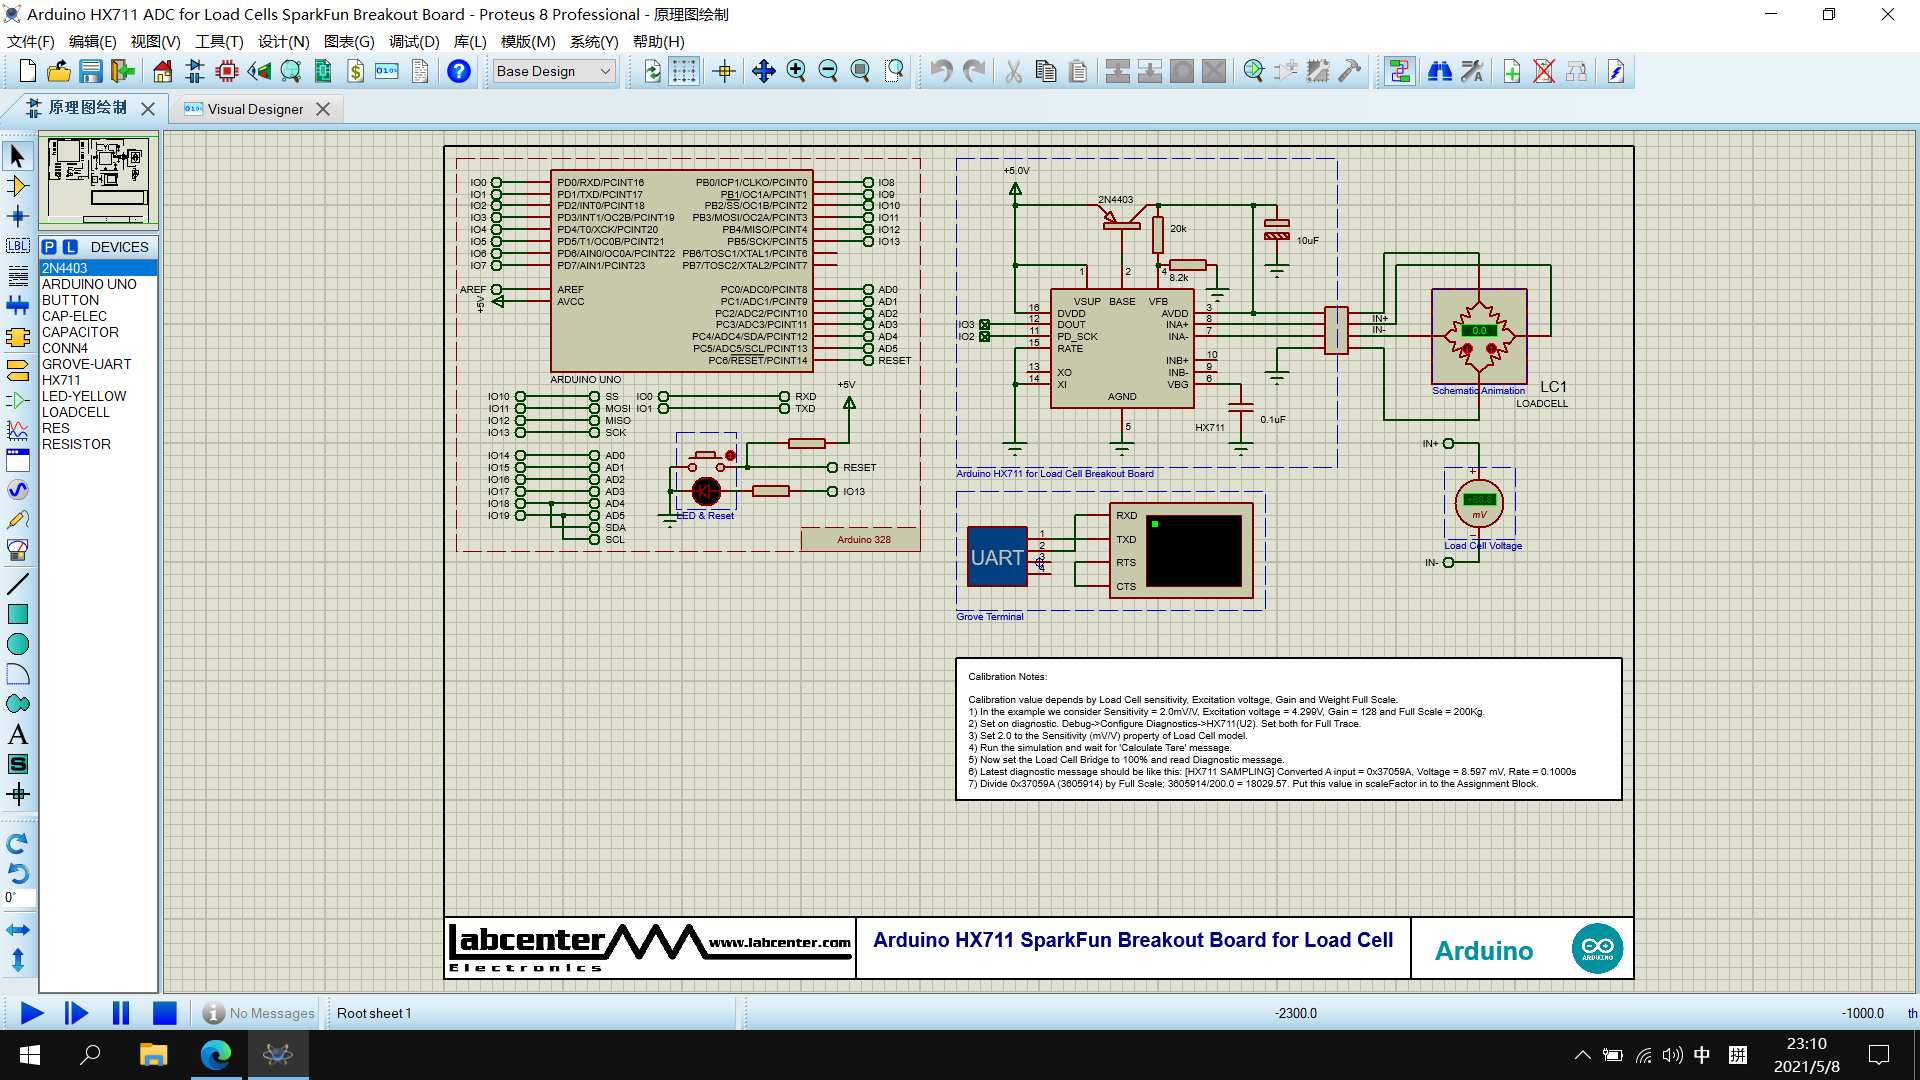
Task: Select the Selection Mode arrow tool
Action: (17, 155)
